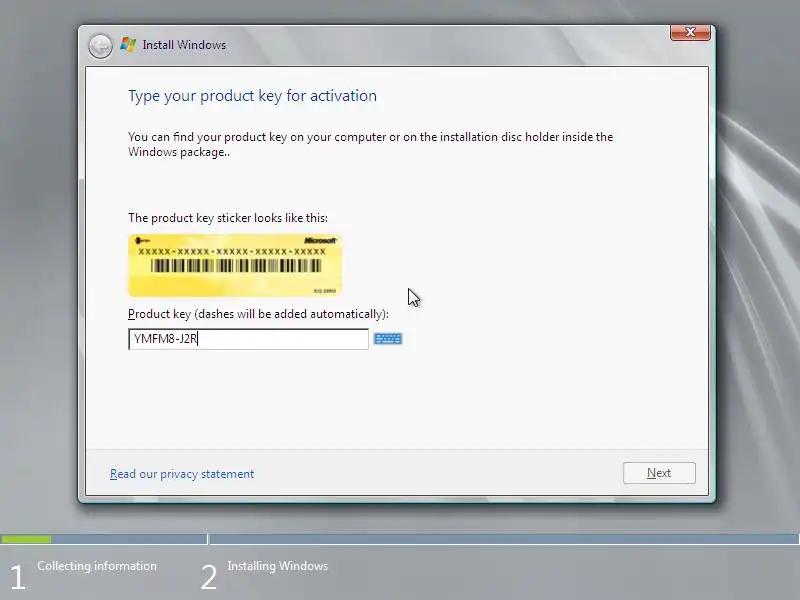Click the setup progress bar
This screenshot has width=800, height=600.
[x=400, y=539]
